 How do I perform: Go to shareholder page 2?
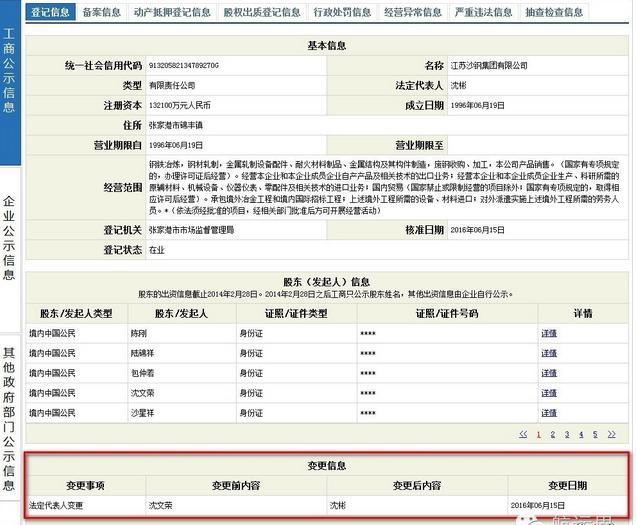[x=553, y=434]
